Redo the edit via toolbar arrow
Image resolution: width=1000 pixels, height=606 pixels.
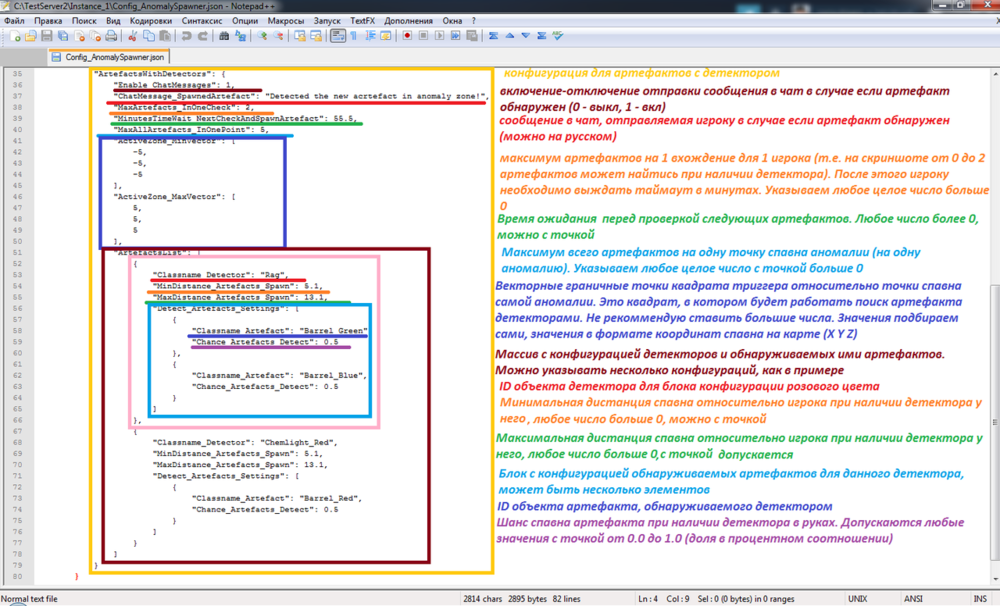202,36
